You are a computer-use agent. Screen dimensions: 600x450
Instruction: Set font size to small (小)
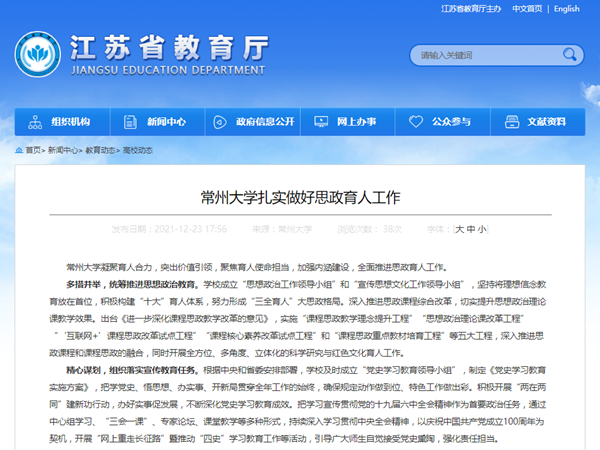pos(482,229)
